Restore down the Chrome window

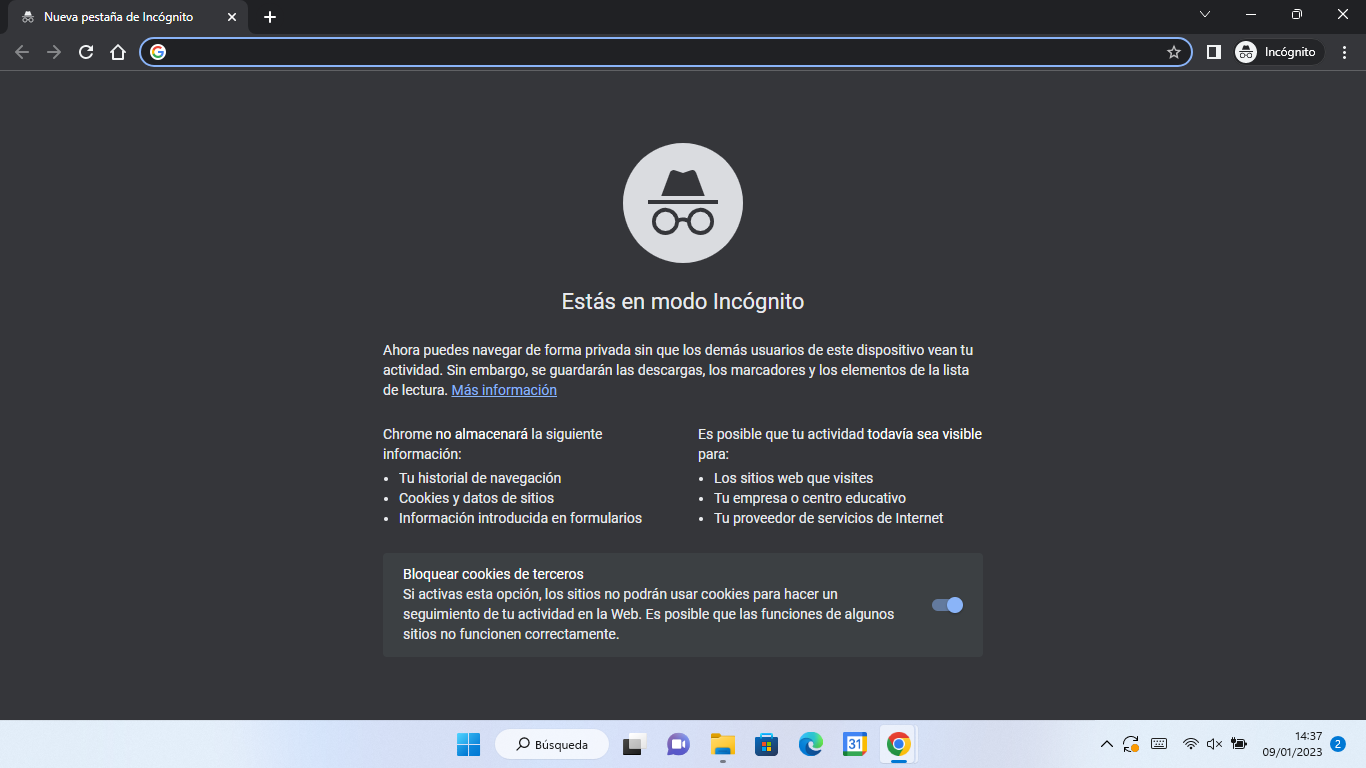point(1297,14)
